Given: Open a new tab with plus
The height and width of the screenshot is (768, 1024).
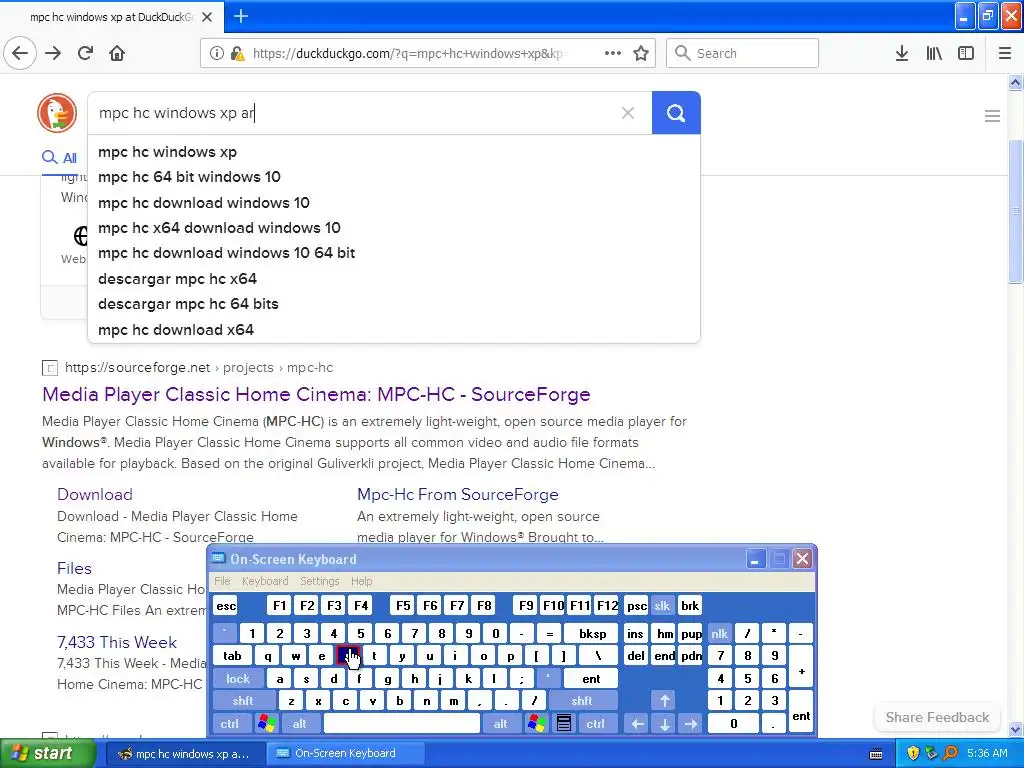Looking at the screenshot, I should [240, 16].
